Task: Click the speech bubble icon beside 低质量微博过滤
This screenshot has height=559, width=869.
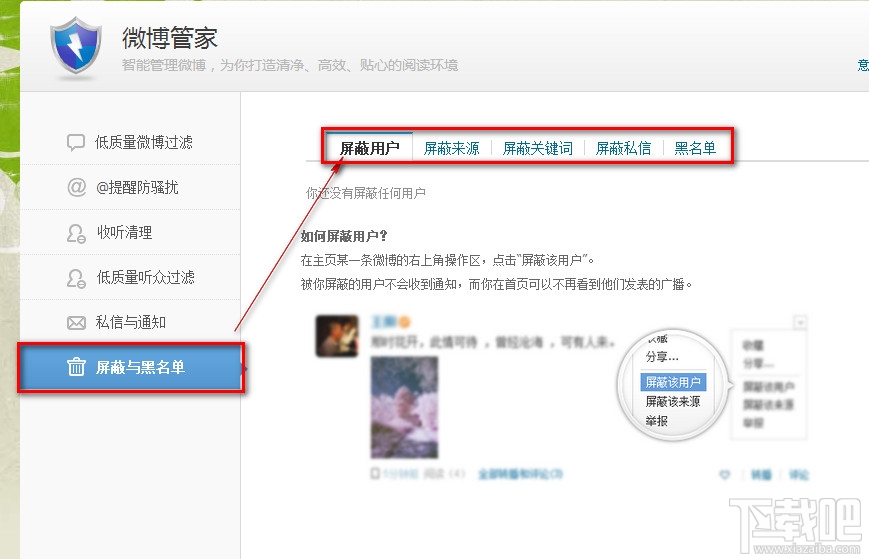Action: pos(76,142)
